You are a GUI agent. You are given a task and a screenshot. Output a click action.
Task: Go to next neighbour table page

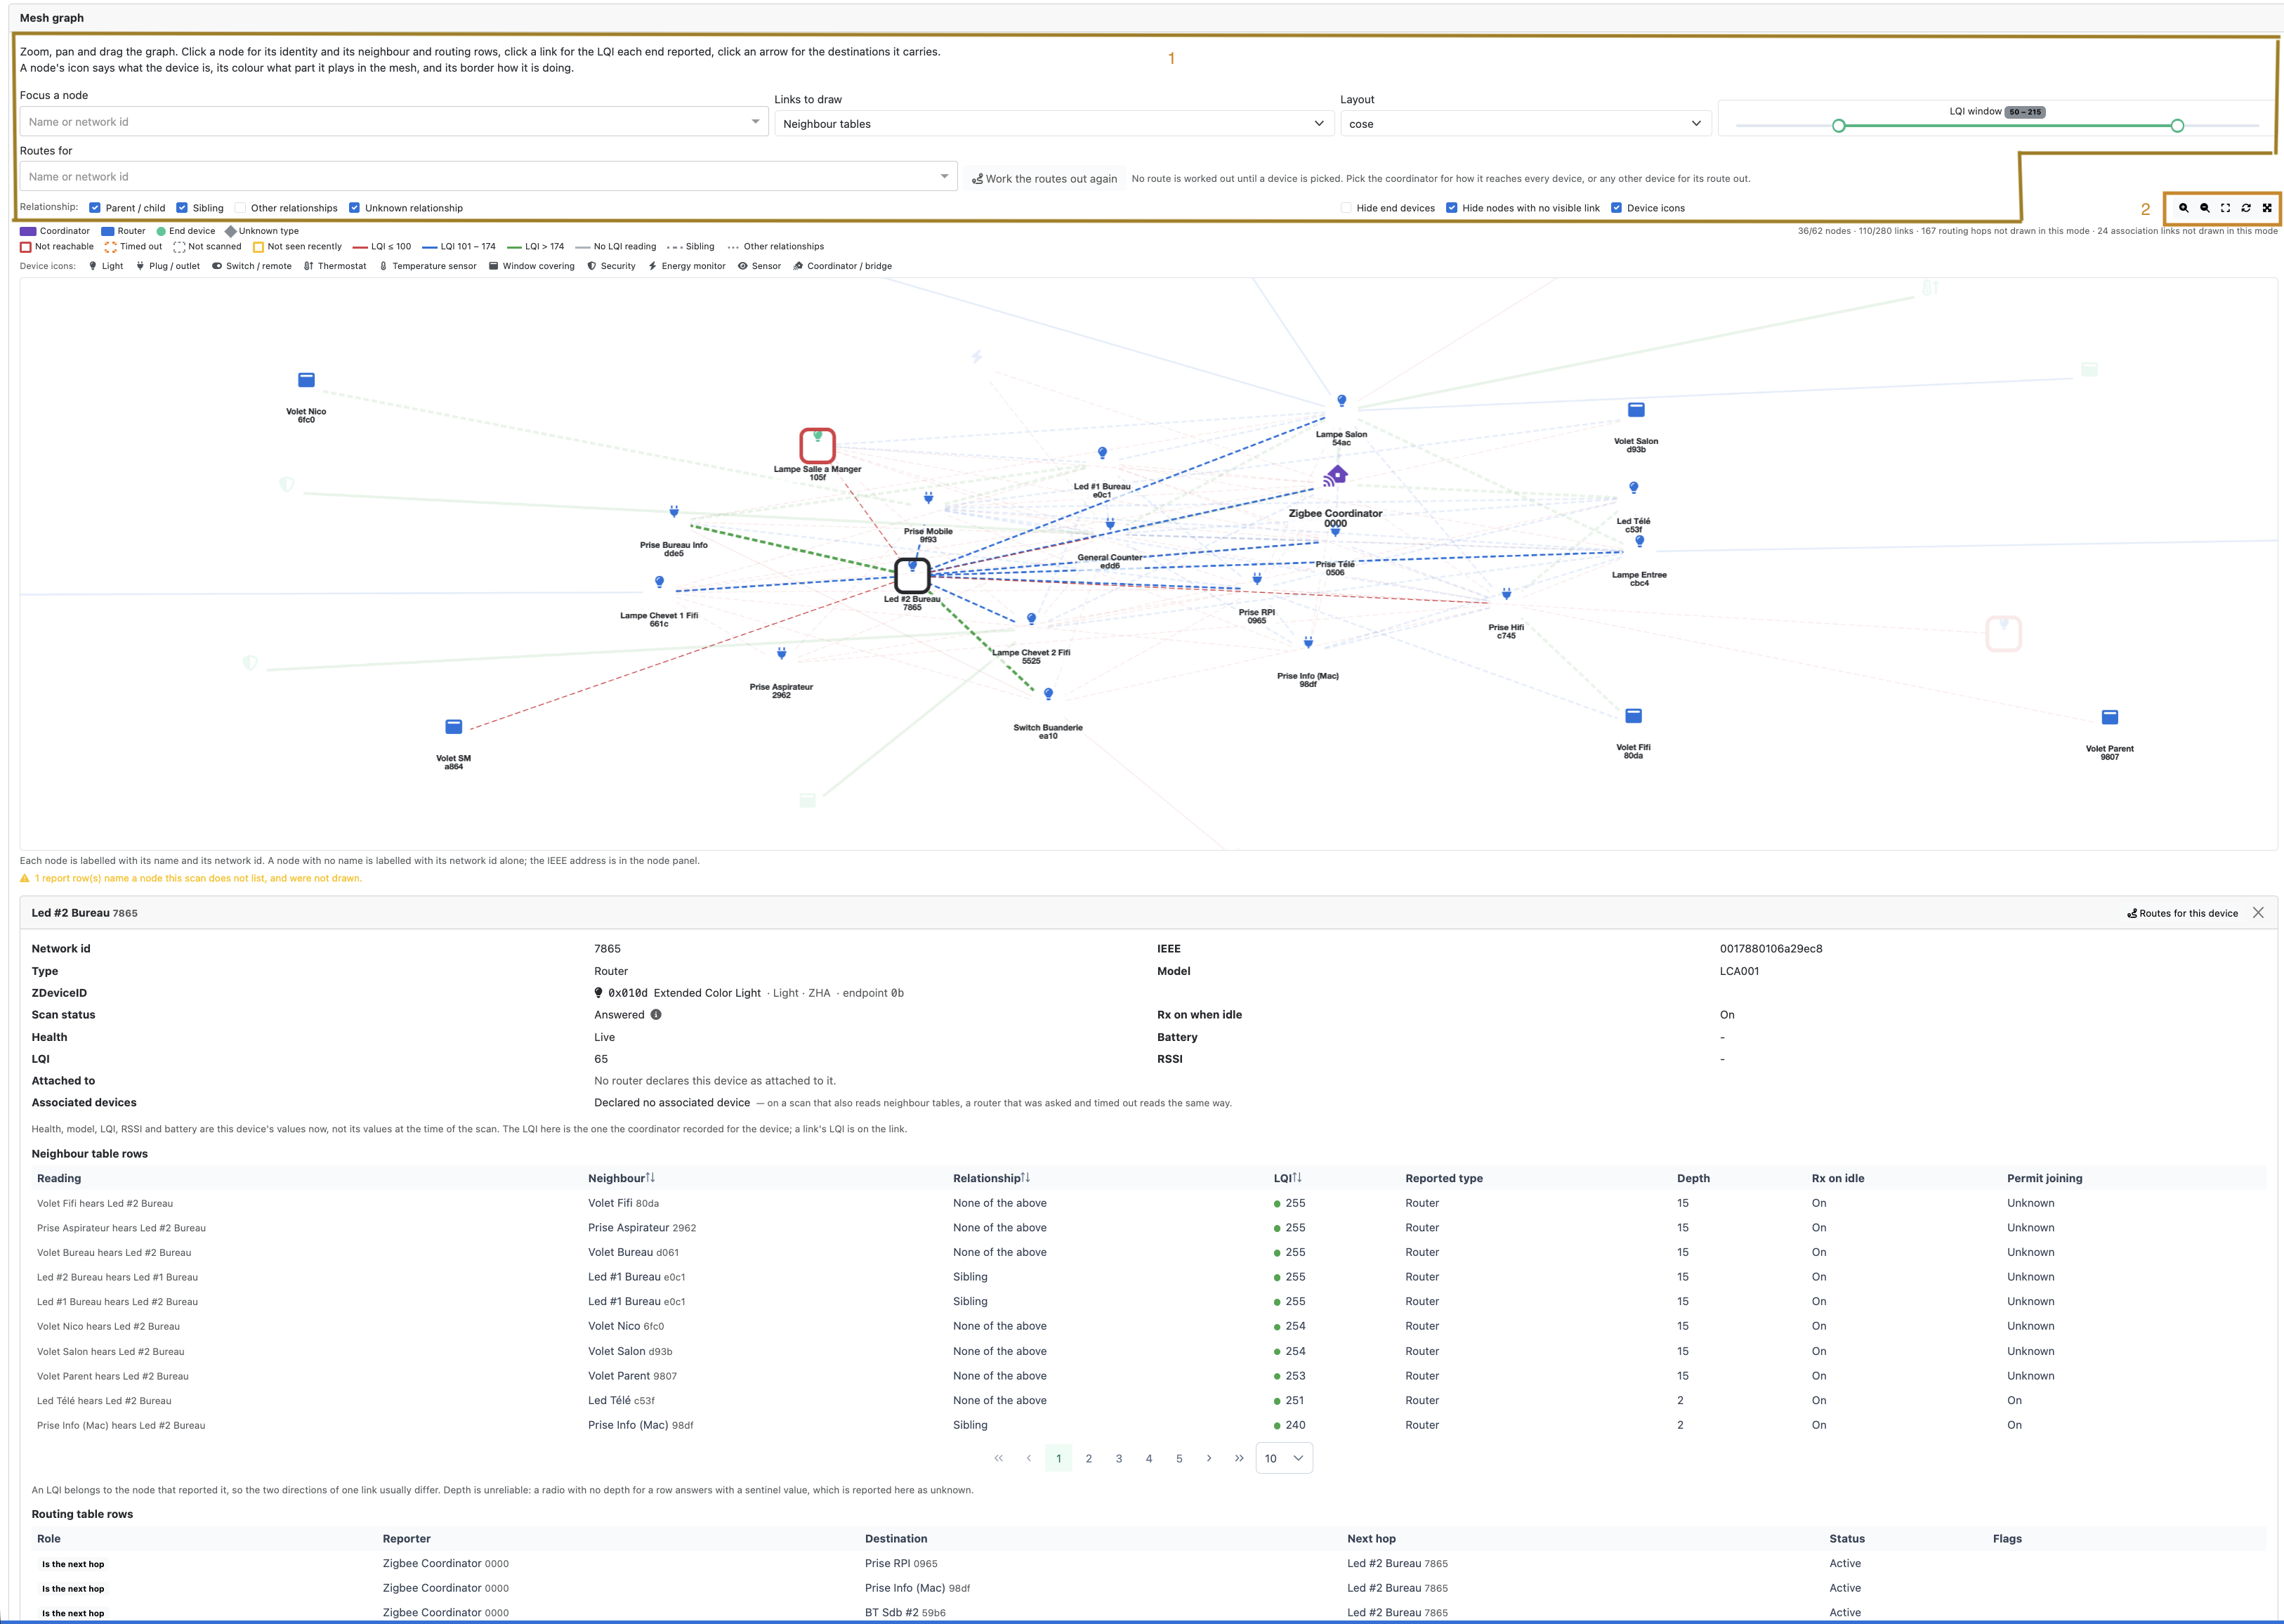tap(1209, 1458)
